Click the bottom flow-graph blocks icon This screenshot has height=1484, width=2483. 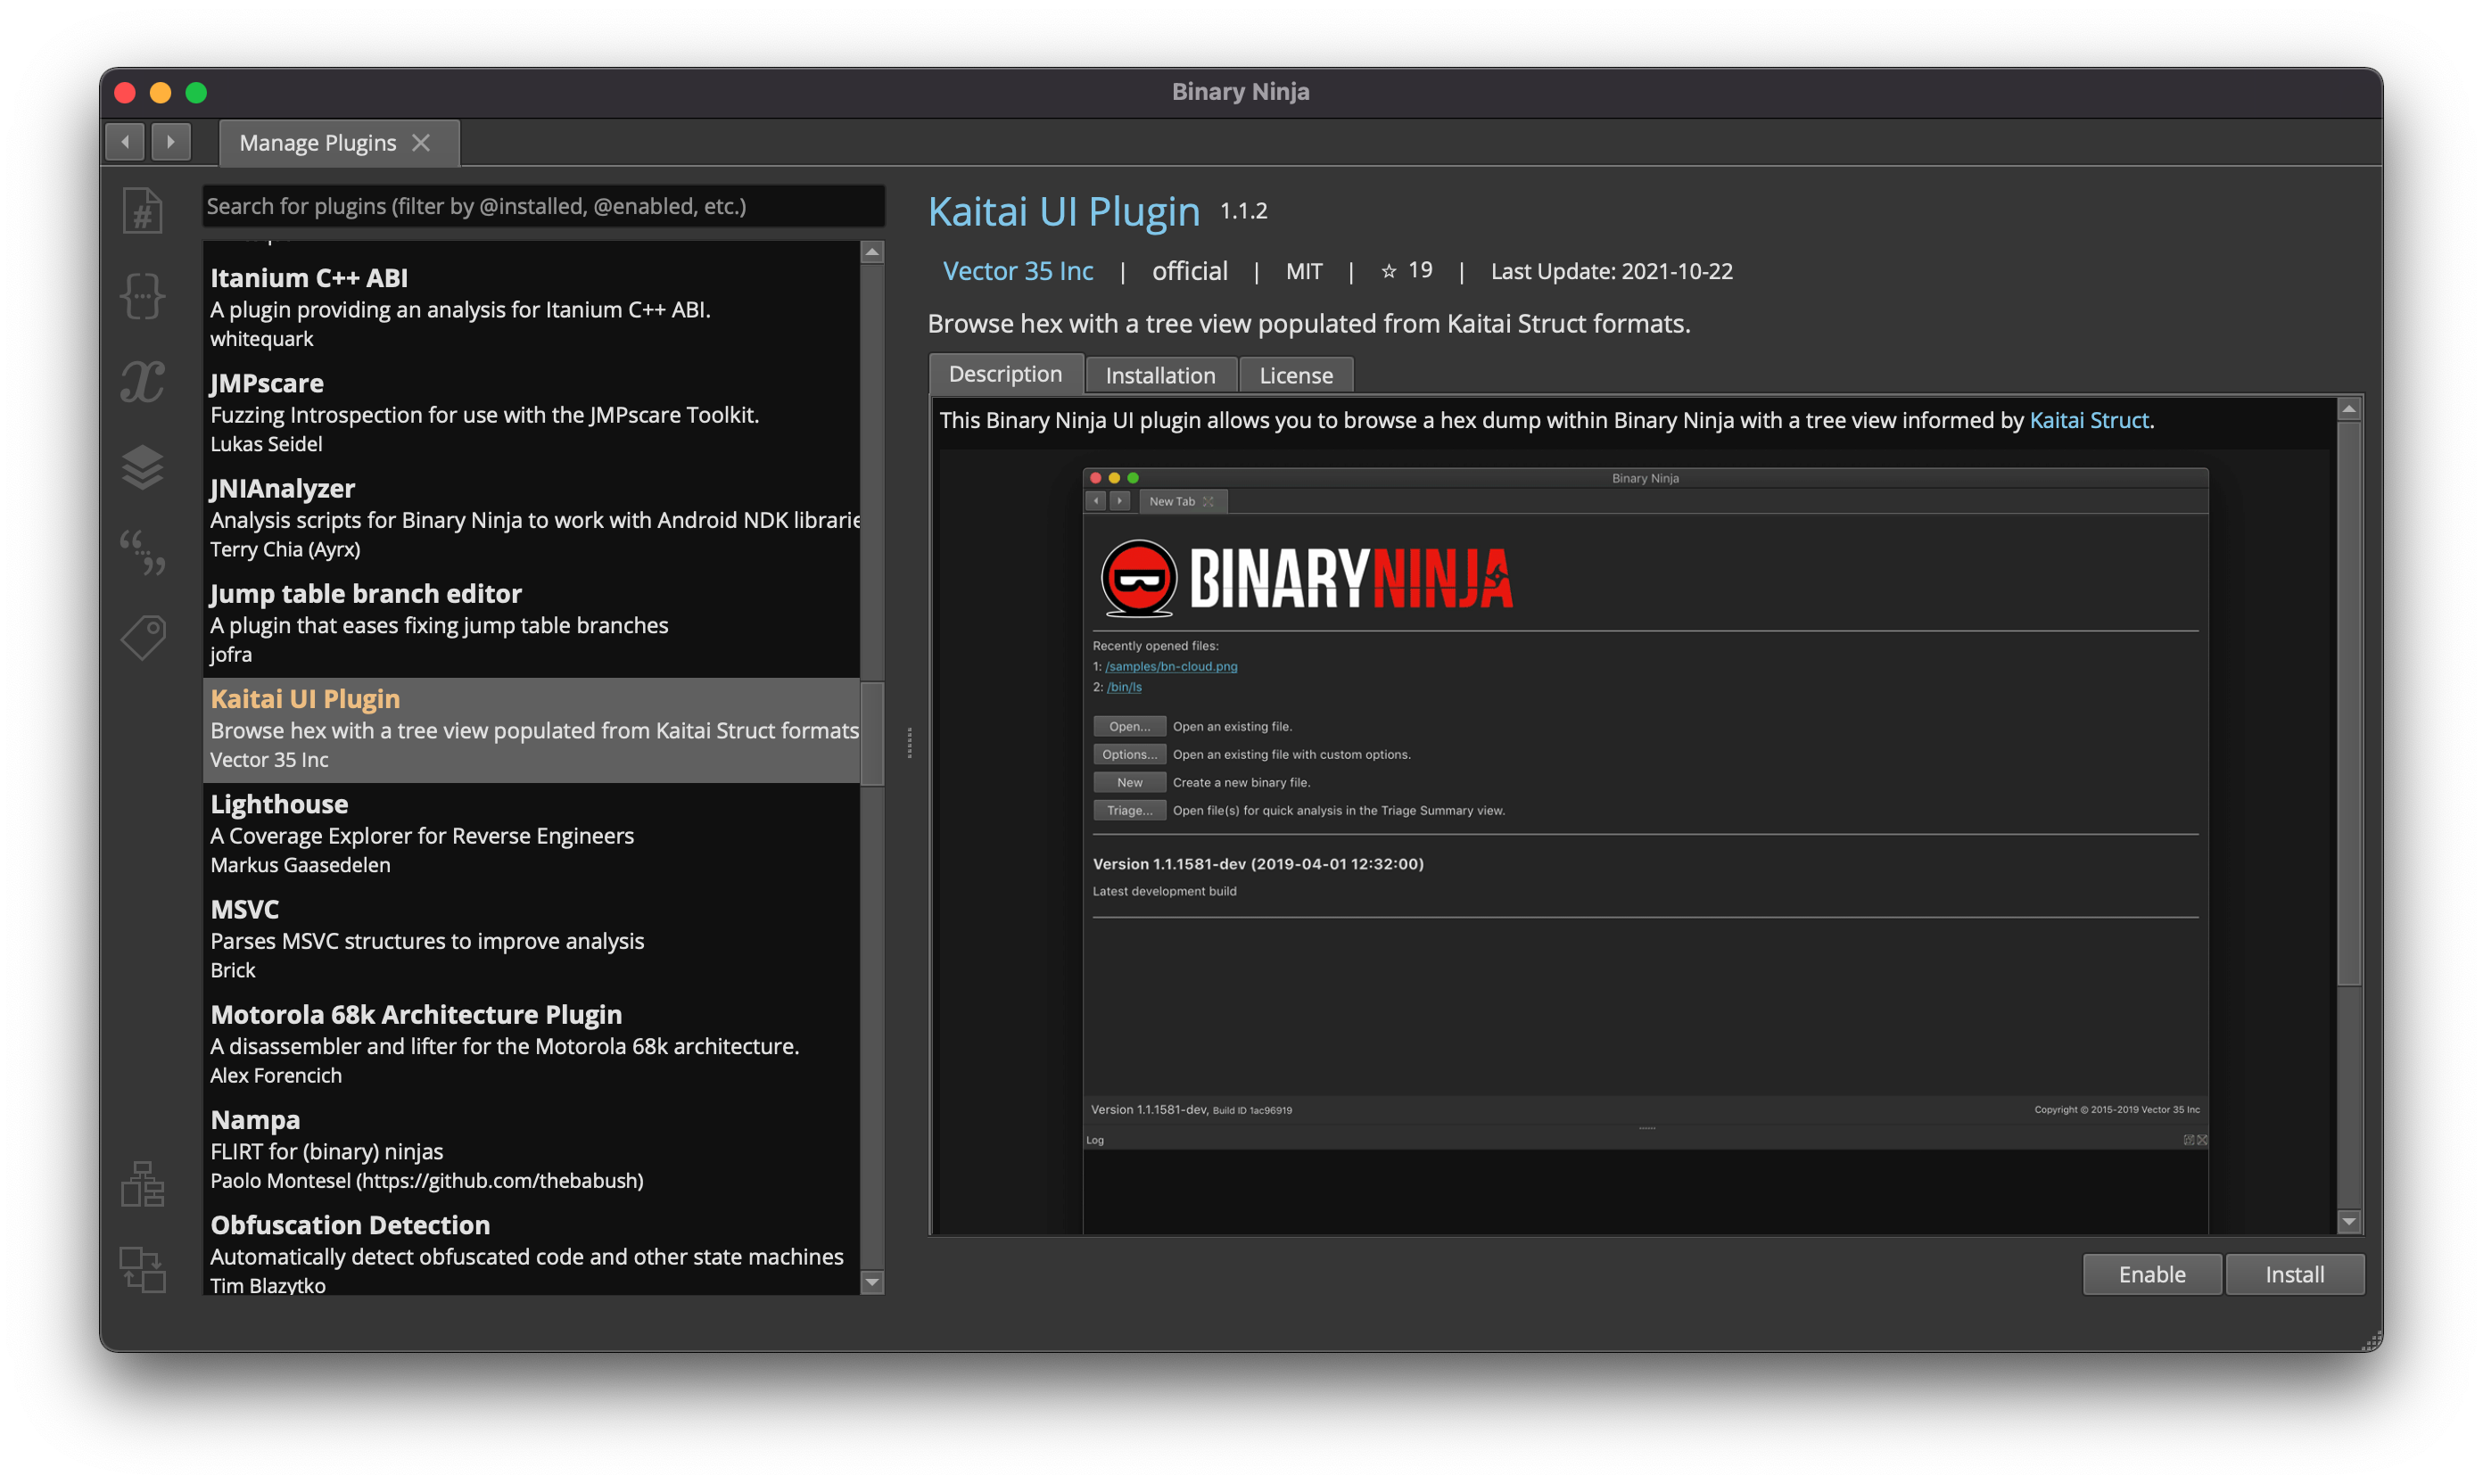(143, 1269)
